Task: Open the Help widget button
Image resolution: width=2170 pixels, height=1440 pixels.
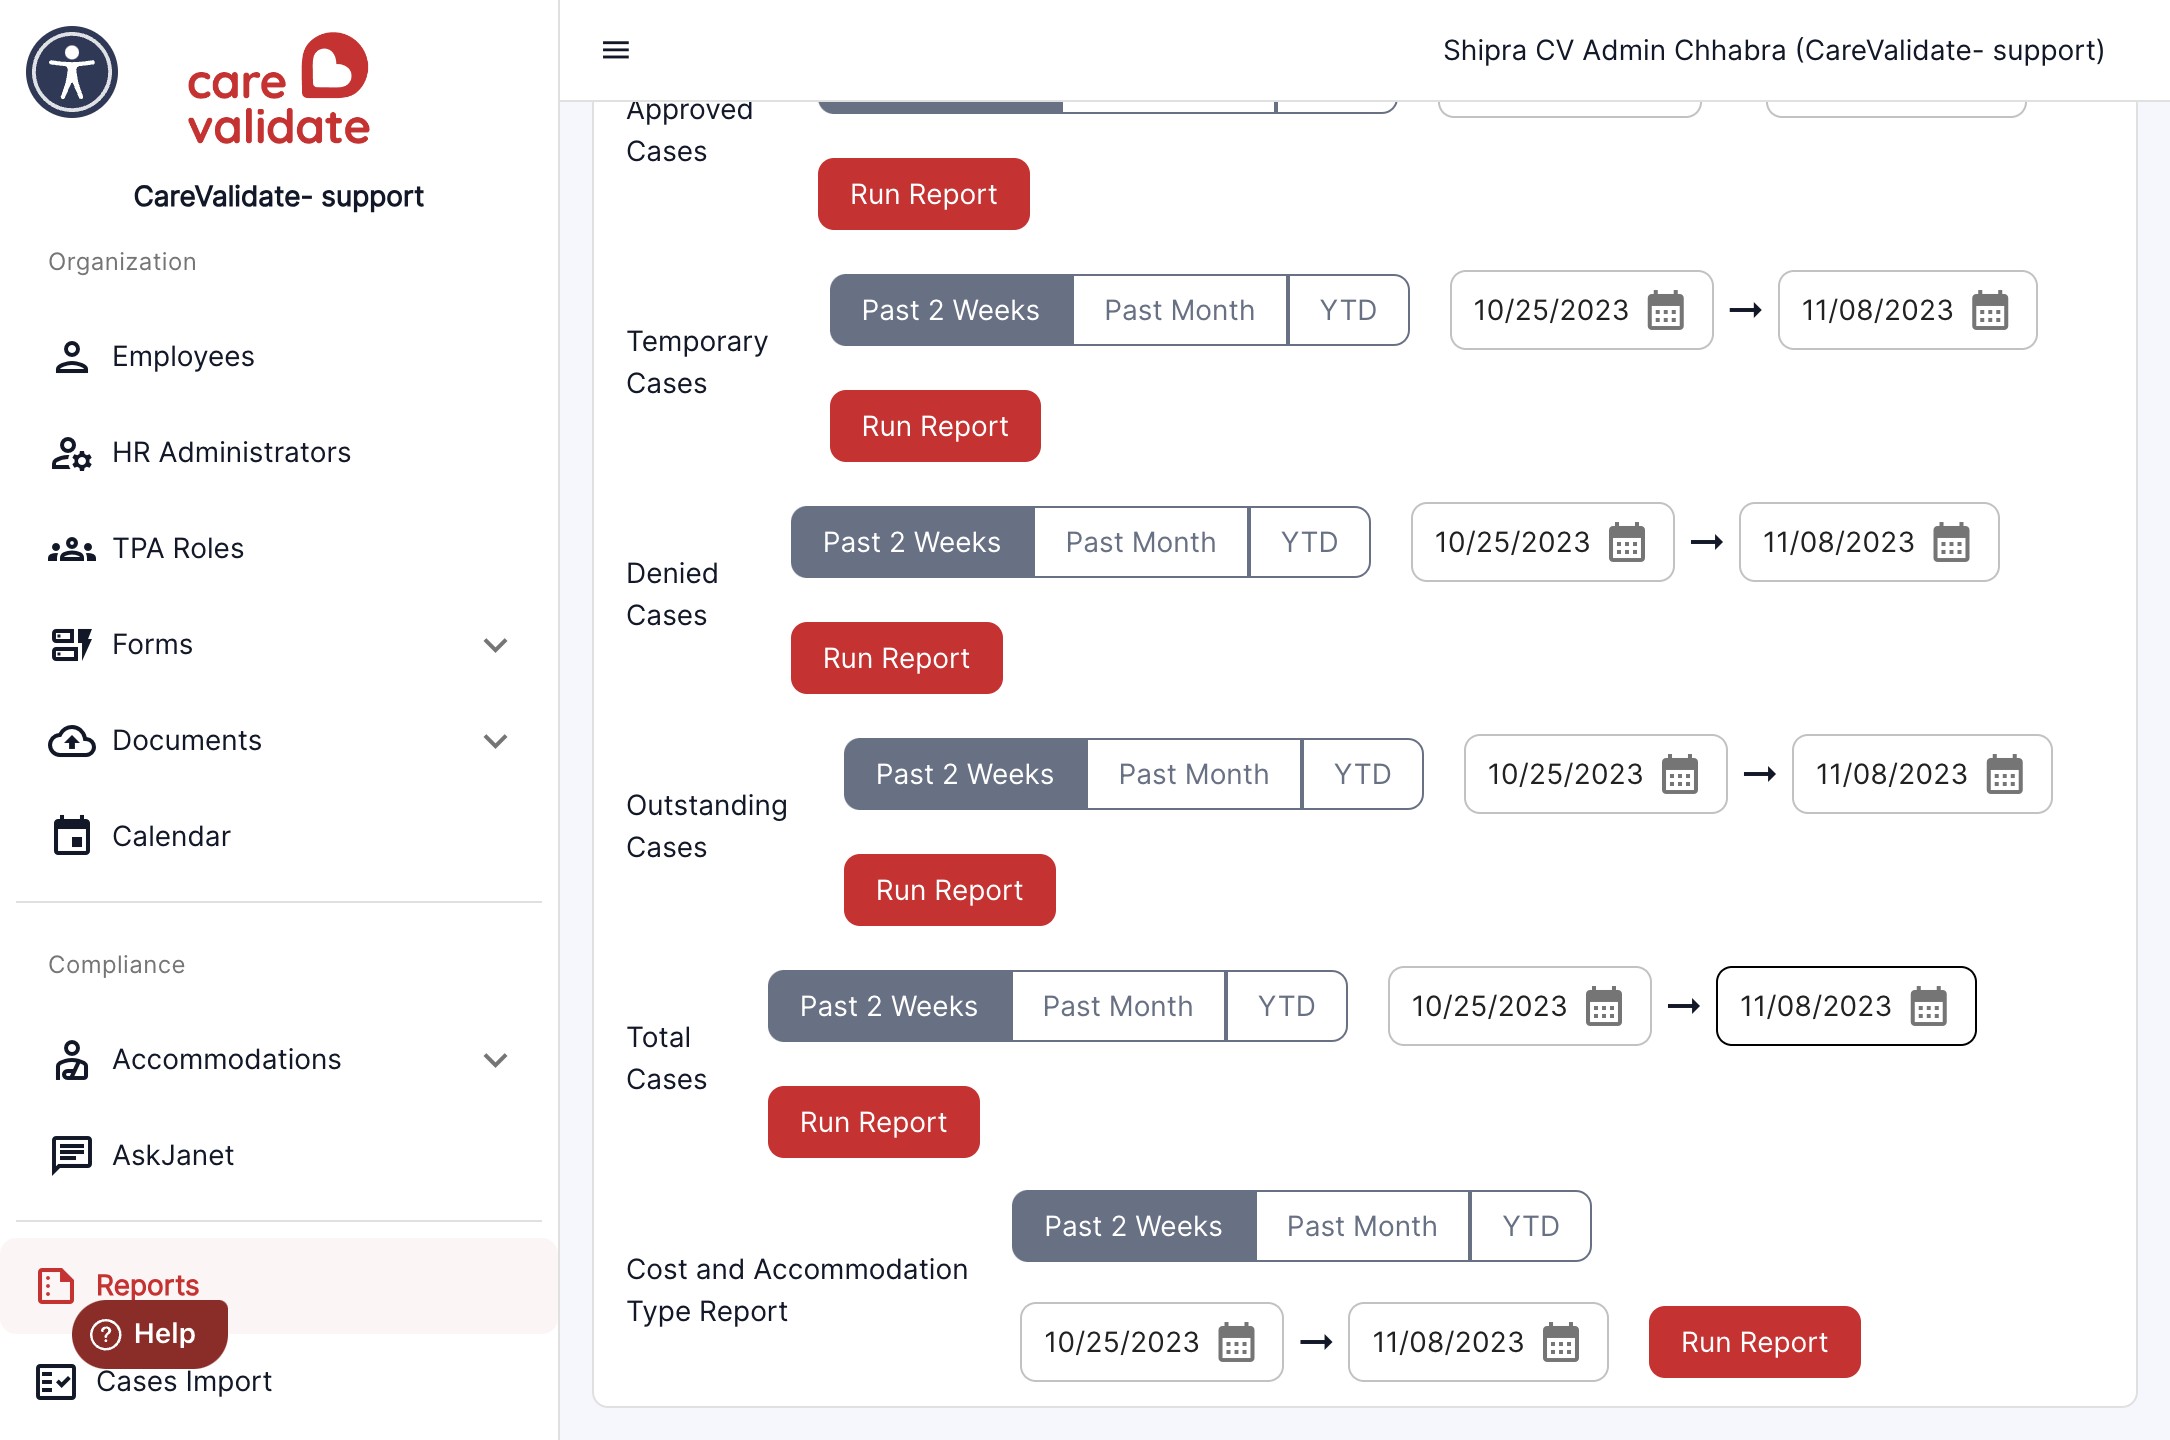Action: (x=150, y=1334)
